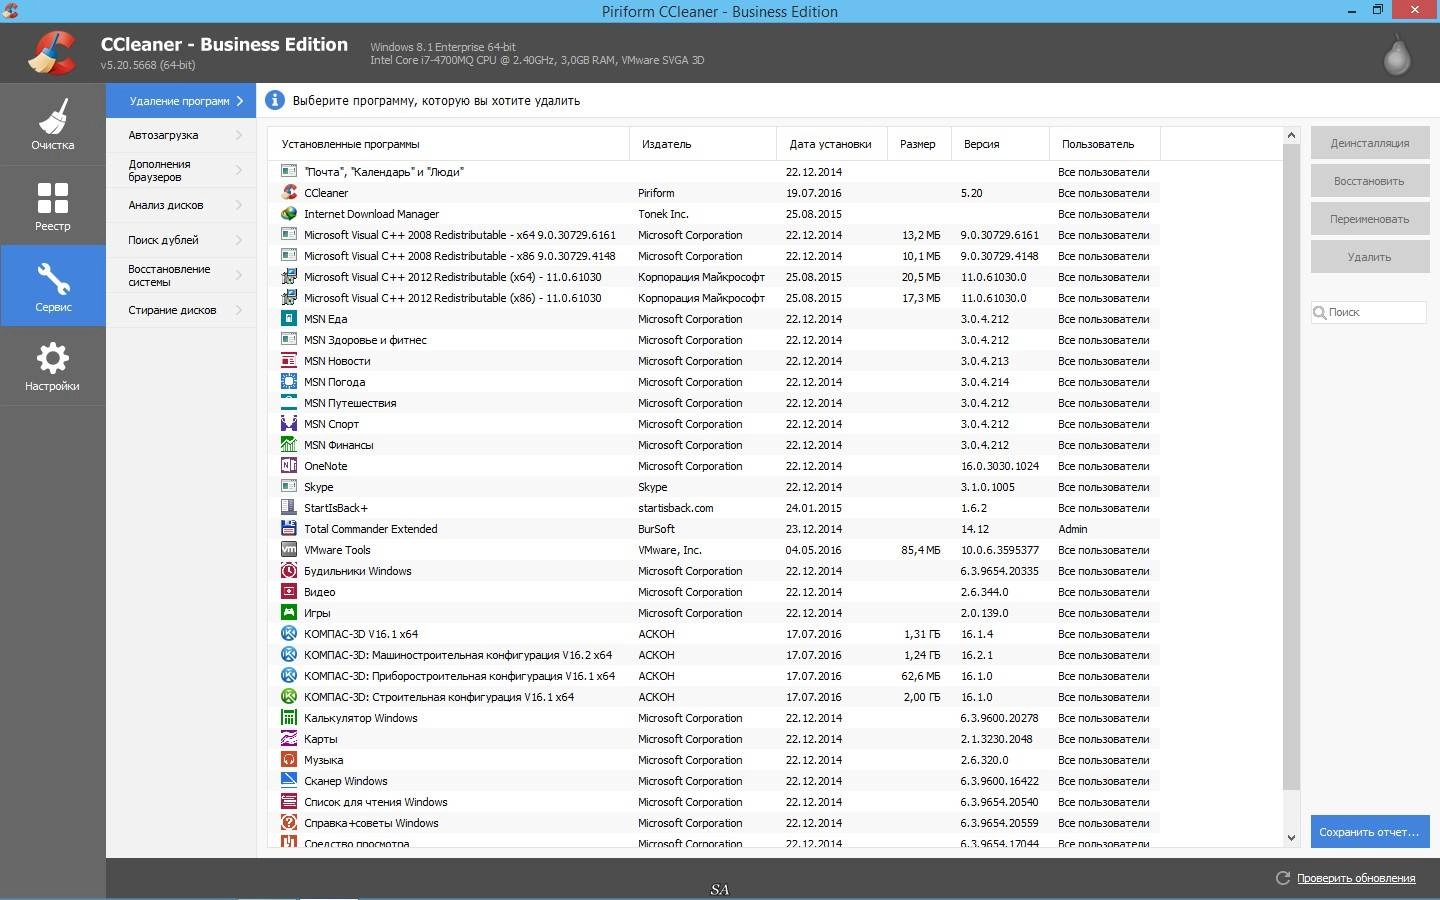Image resolution: width=1440 pixels, height=900 pixels.
Task: Open the Автозагрузка tab
Action: [181, 135]
